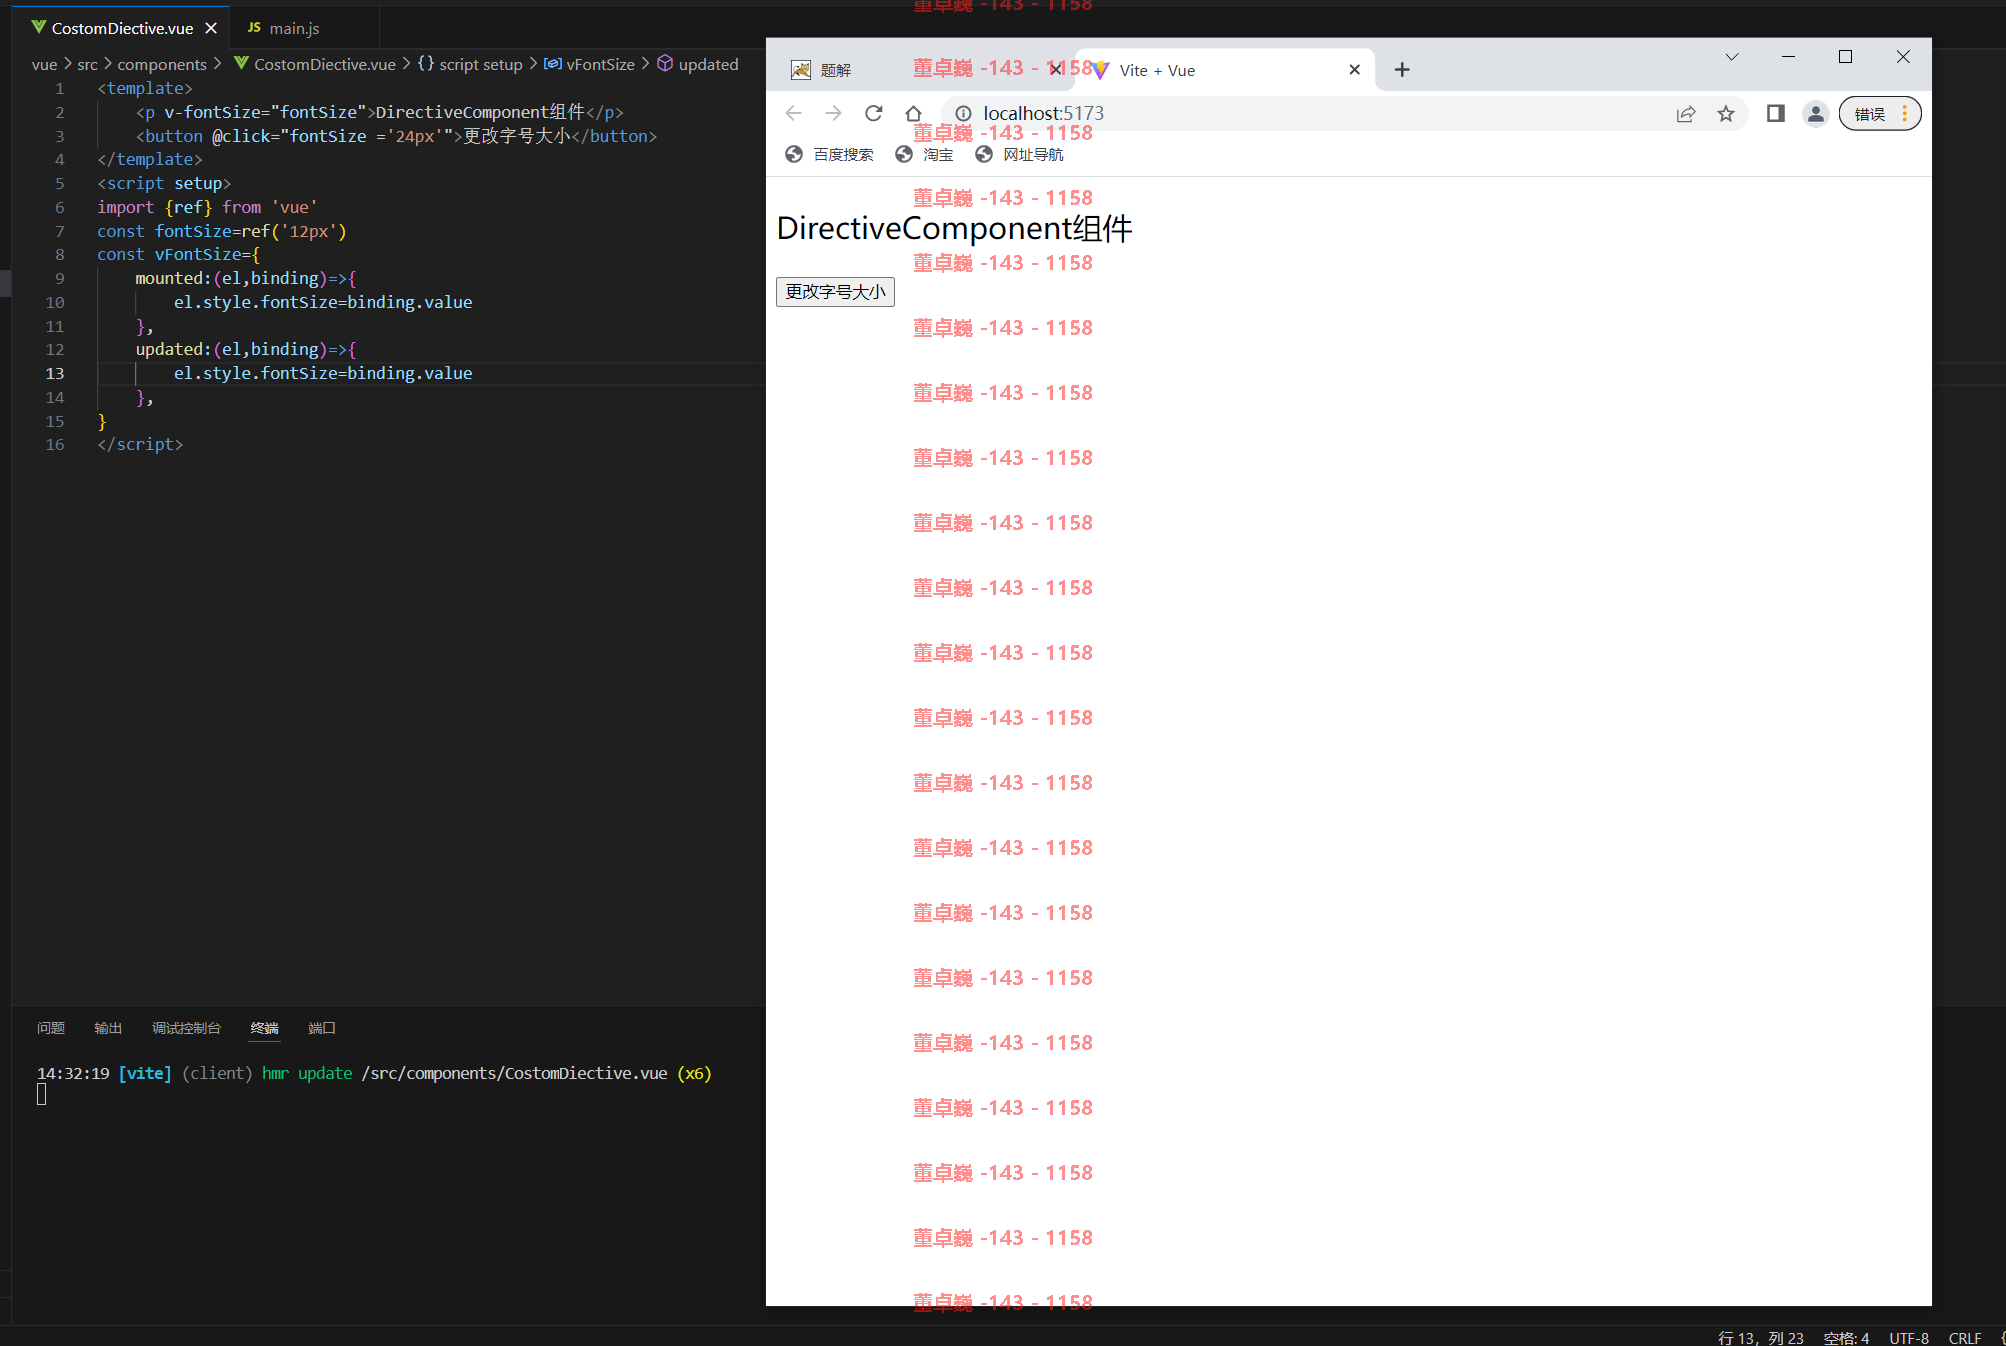Change indentation via '空格: 4' status
The image size is (2006, 1346).
(1846, 1337)
